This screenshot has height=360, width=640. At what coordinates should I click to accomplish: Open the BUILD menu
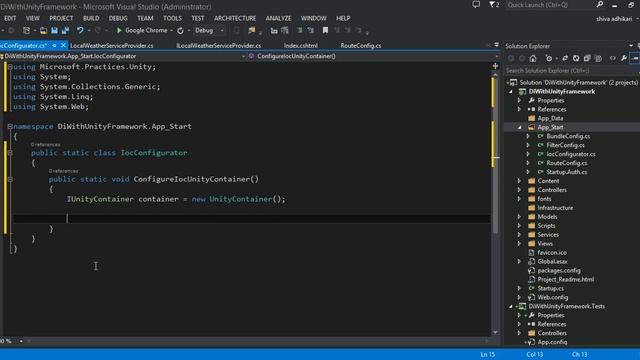click(x=91, y=18)
